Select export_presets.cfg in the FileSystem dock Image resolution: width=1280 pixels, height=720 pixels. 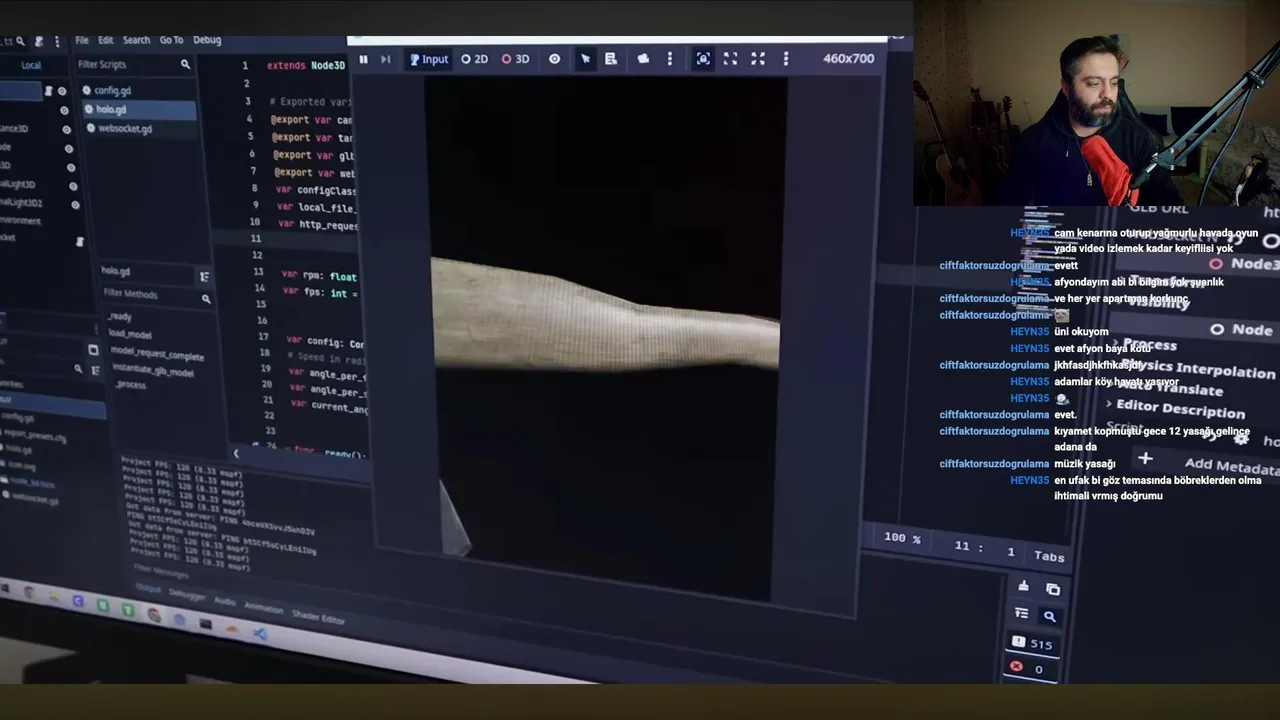tap(35, 436)
